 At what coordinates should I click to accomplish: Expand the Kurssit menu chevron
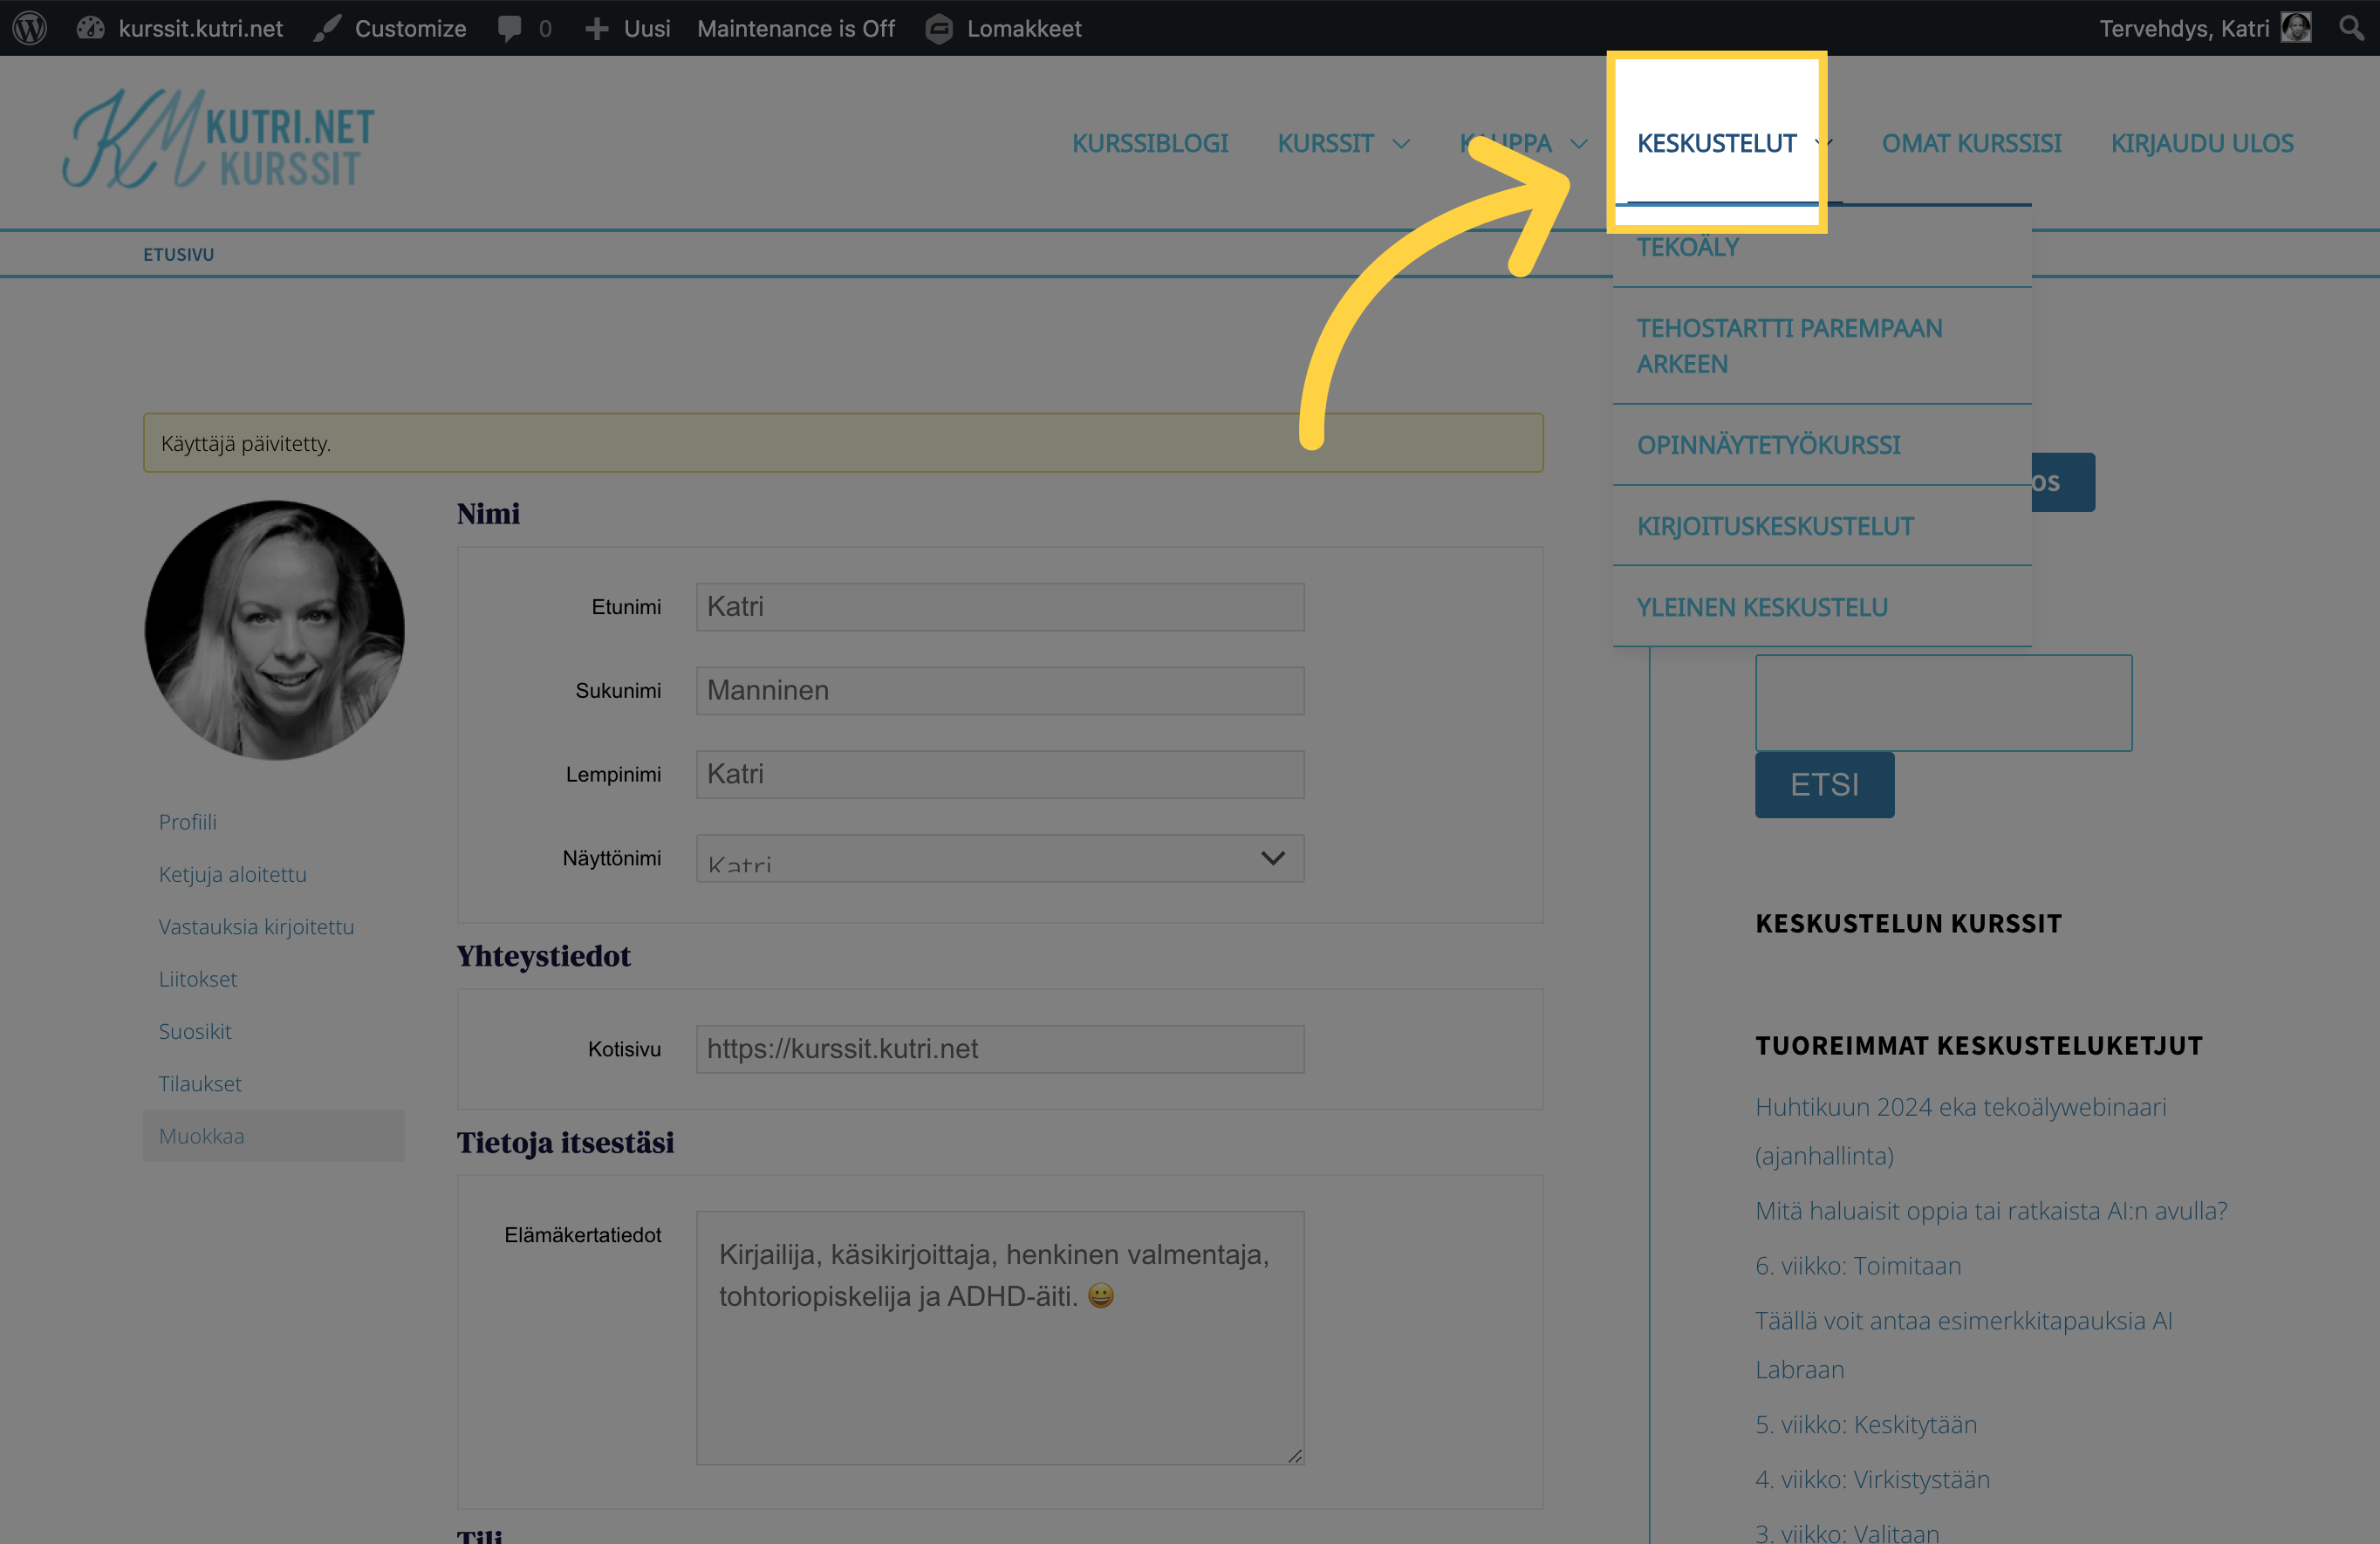[1401, 144]
